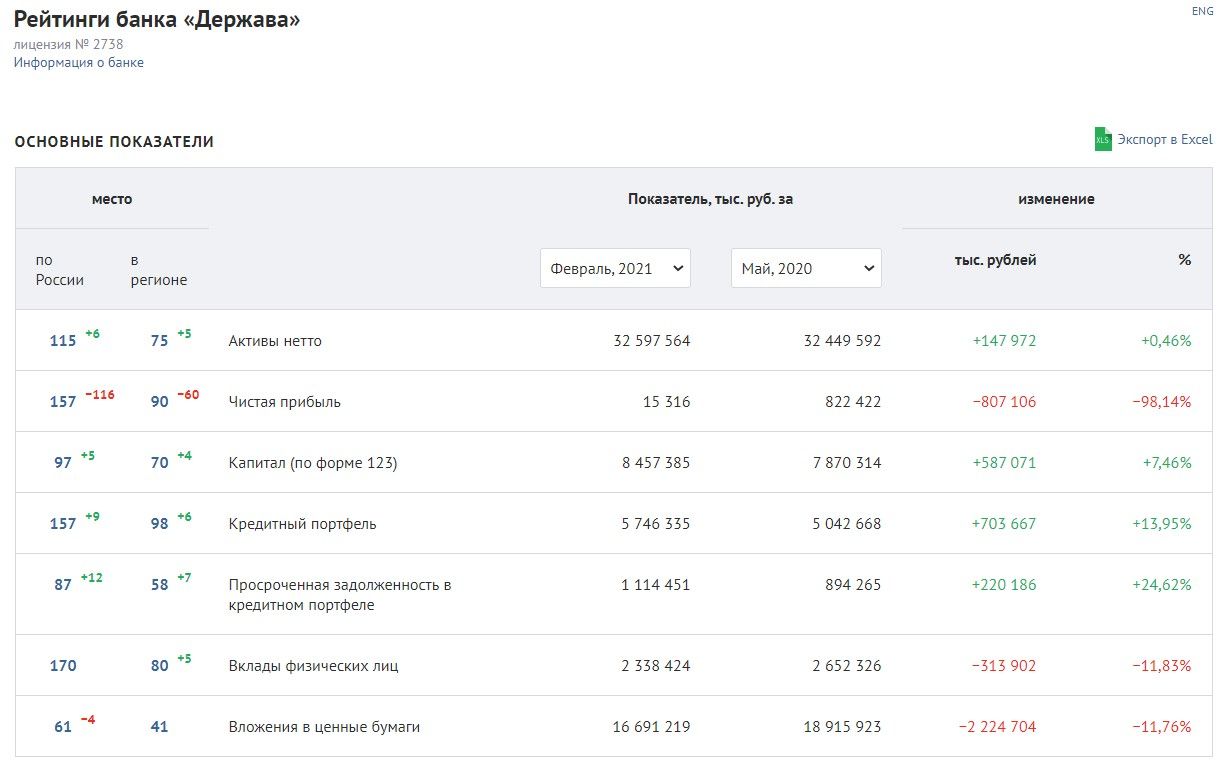Select the value 2 338 424
1221x769 pixels.
(656, 666)
